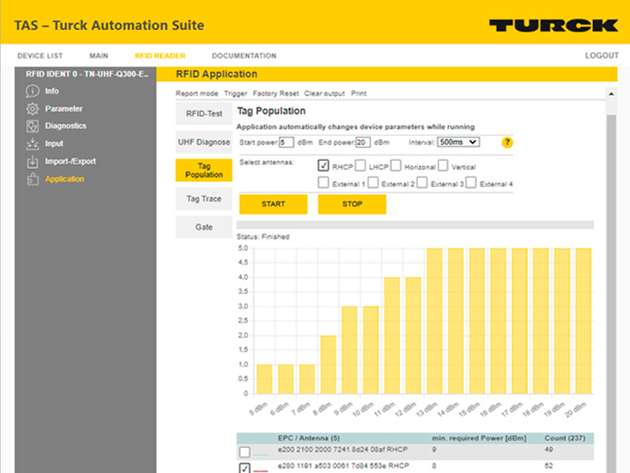This screenshot has height=473, width=630.
Task: Click the Trigger link
Action: pos(235,94)
